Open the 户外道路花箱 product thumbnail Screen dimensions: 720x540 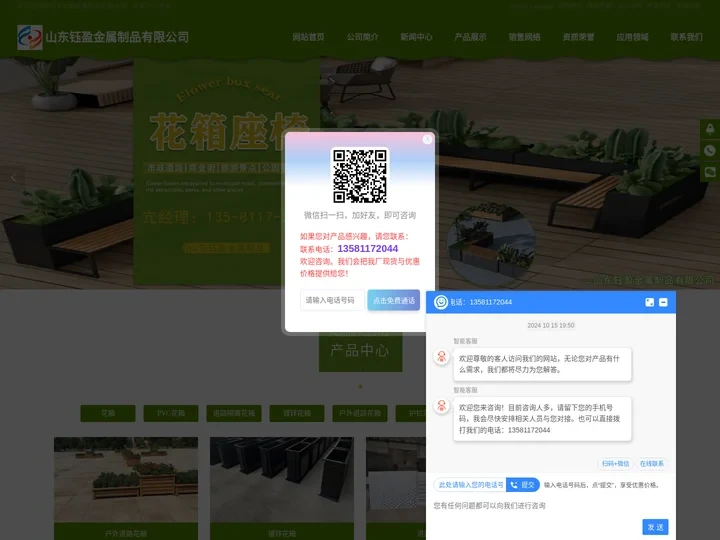(x=126, y=480)
